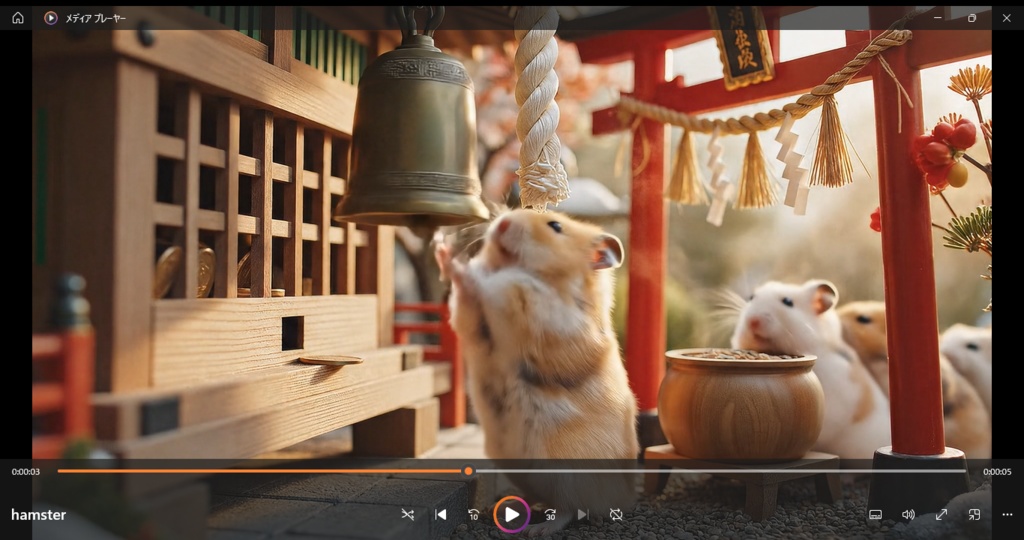Viewport: 1024px width, 540px height.
Task: Restore down the Media Player window
Action: coord(972,18)
